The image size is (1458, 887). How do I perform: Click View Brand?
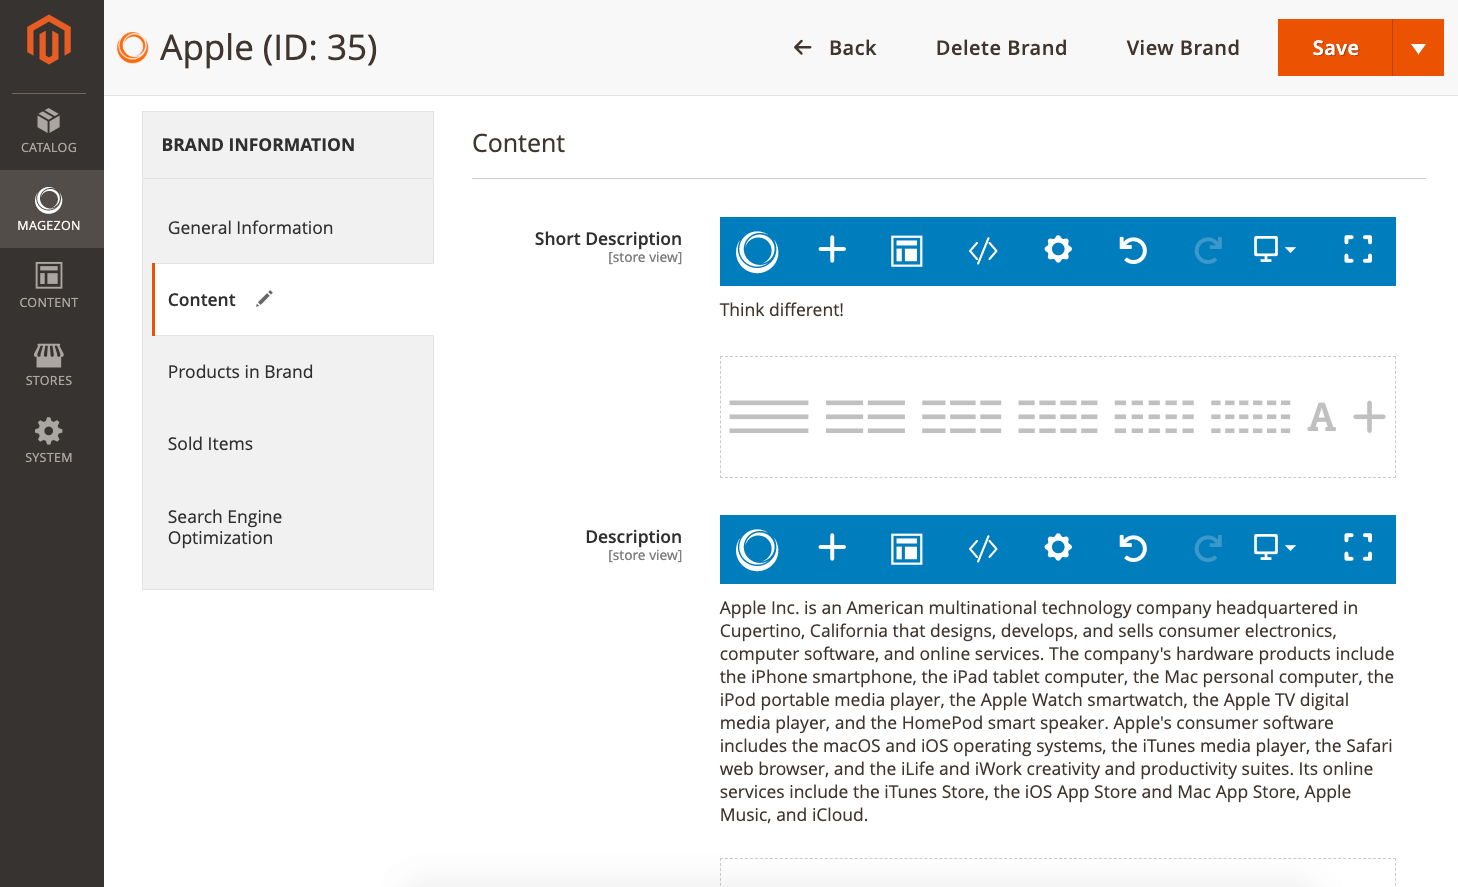point(1183,48)
